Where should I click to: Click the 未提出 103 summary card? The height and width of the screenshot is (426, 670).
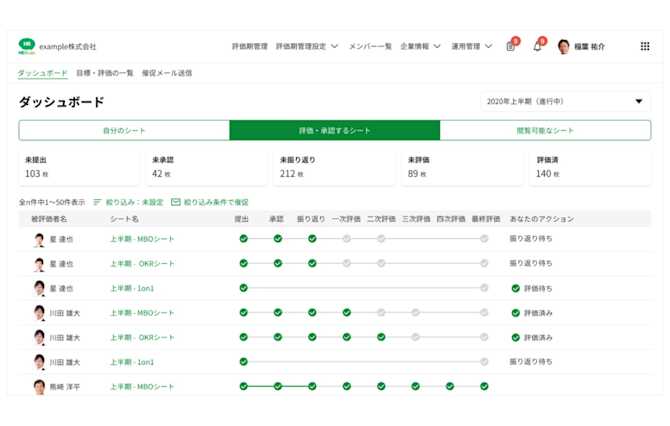[x=79, y=167]
